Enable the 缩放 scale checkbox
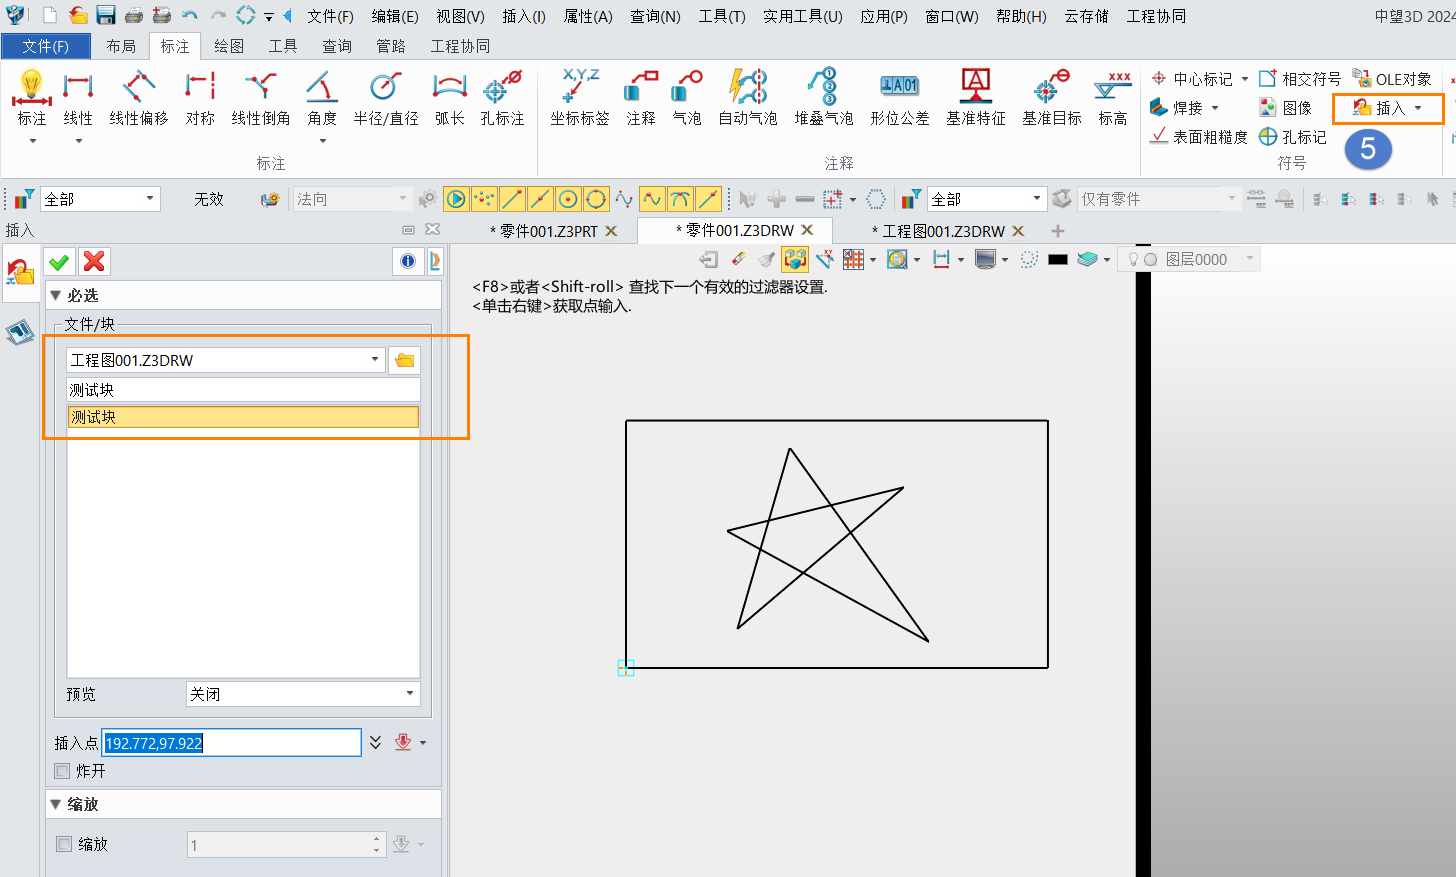The width and height of the screenshot is (1456, 877). click(x=64, y=844)
